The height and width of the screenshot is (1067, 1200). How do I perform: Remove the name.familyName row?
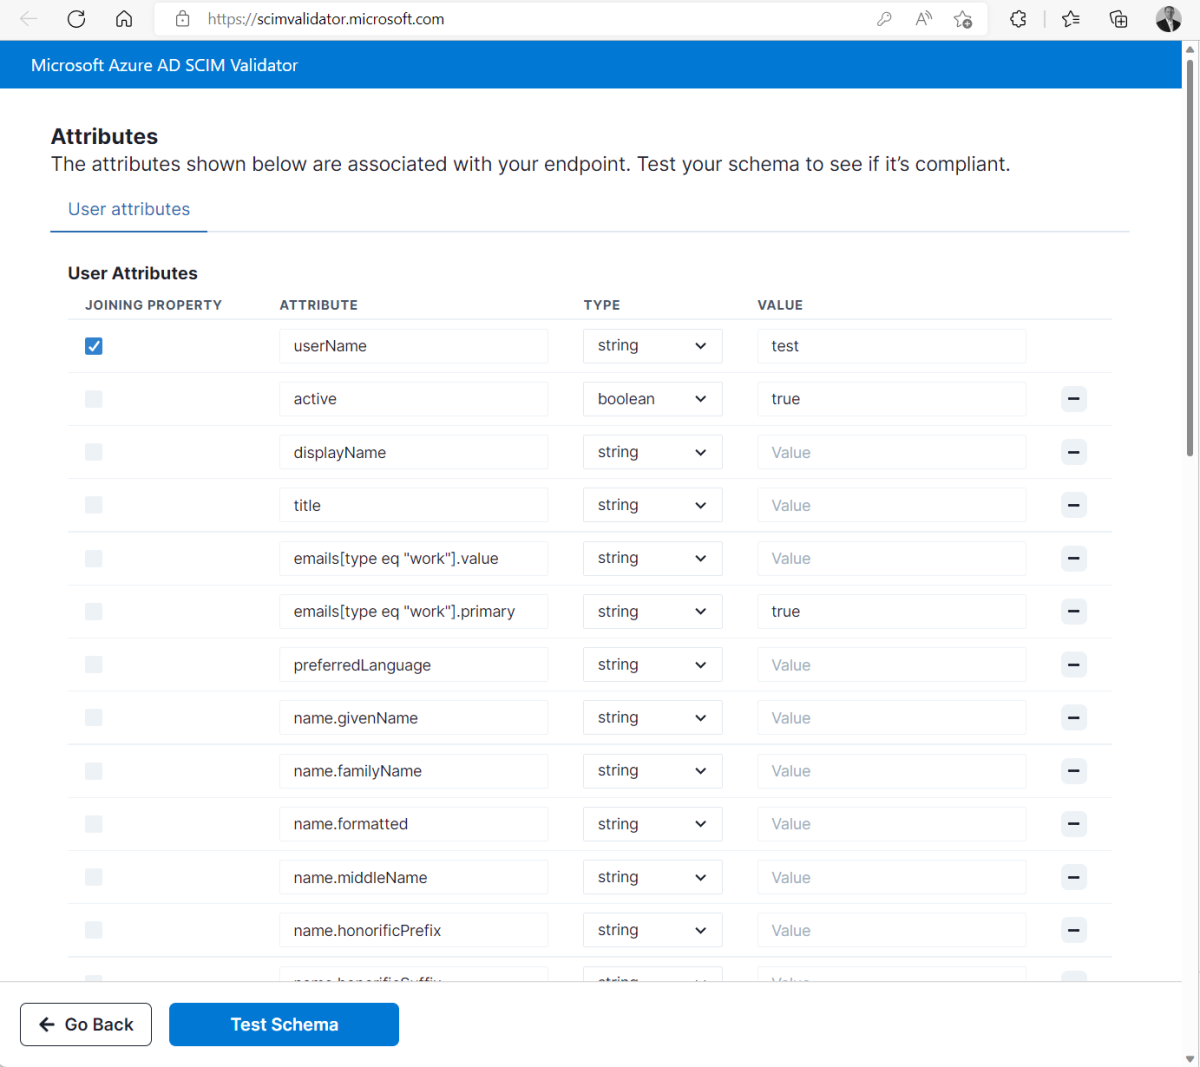pos(1074,771)
